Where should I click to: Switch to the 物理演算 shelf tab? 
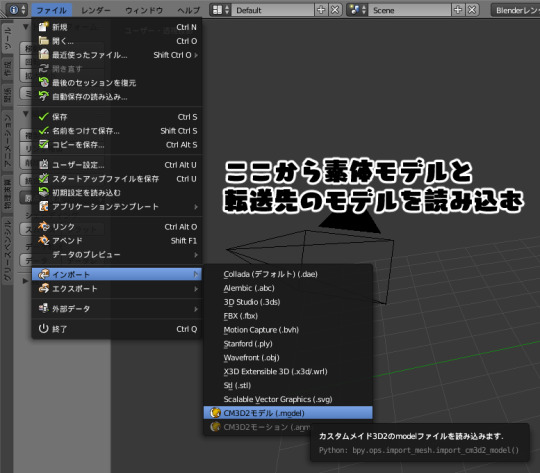pos(7,194)
